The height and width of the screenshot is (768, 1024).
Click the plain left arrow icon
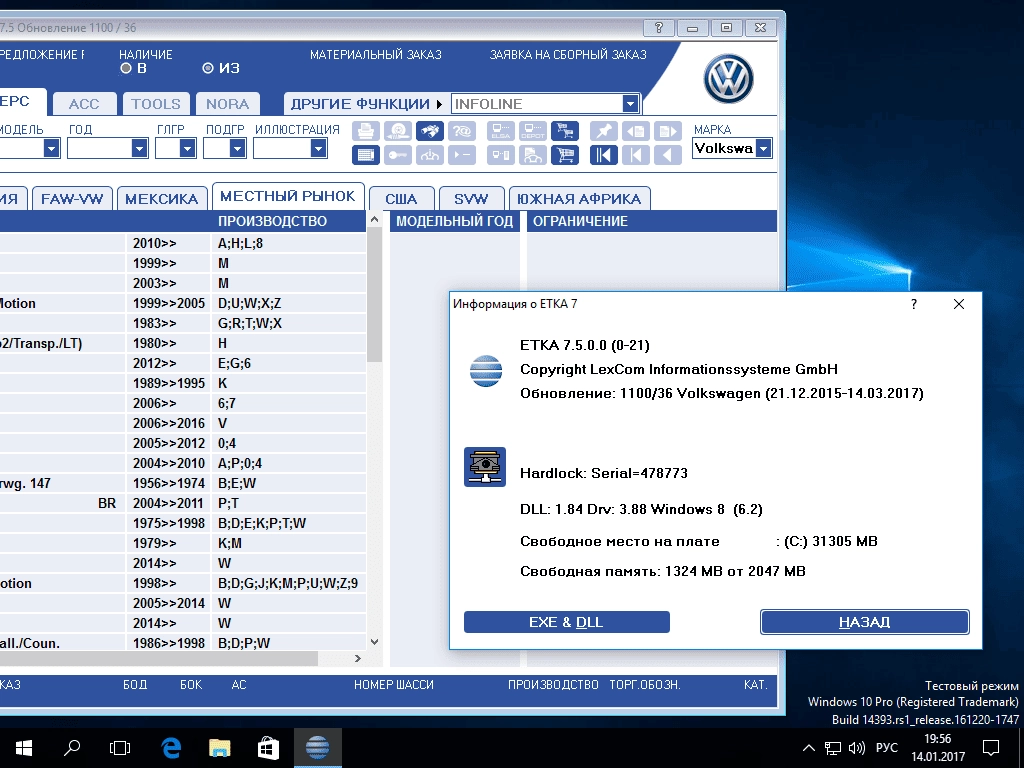click(667, 155)
